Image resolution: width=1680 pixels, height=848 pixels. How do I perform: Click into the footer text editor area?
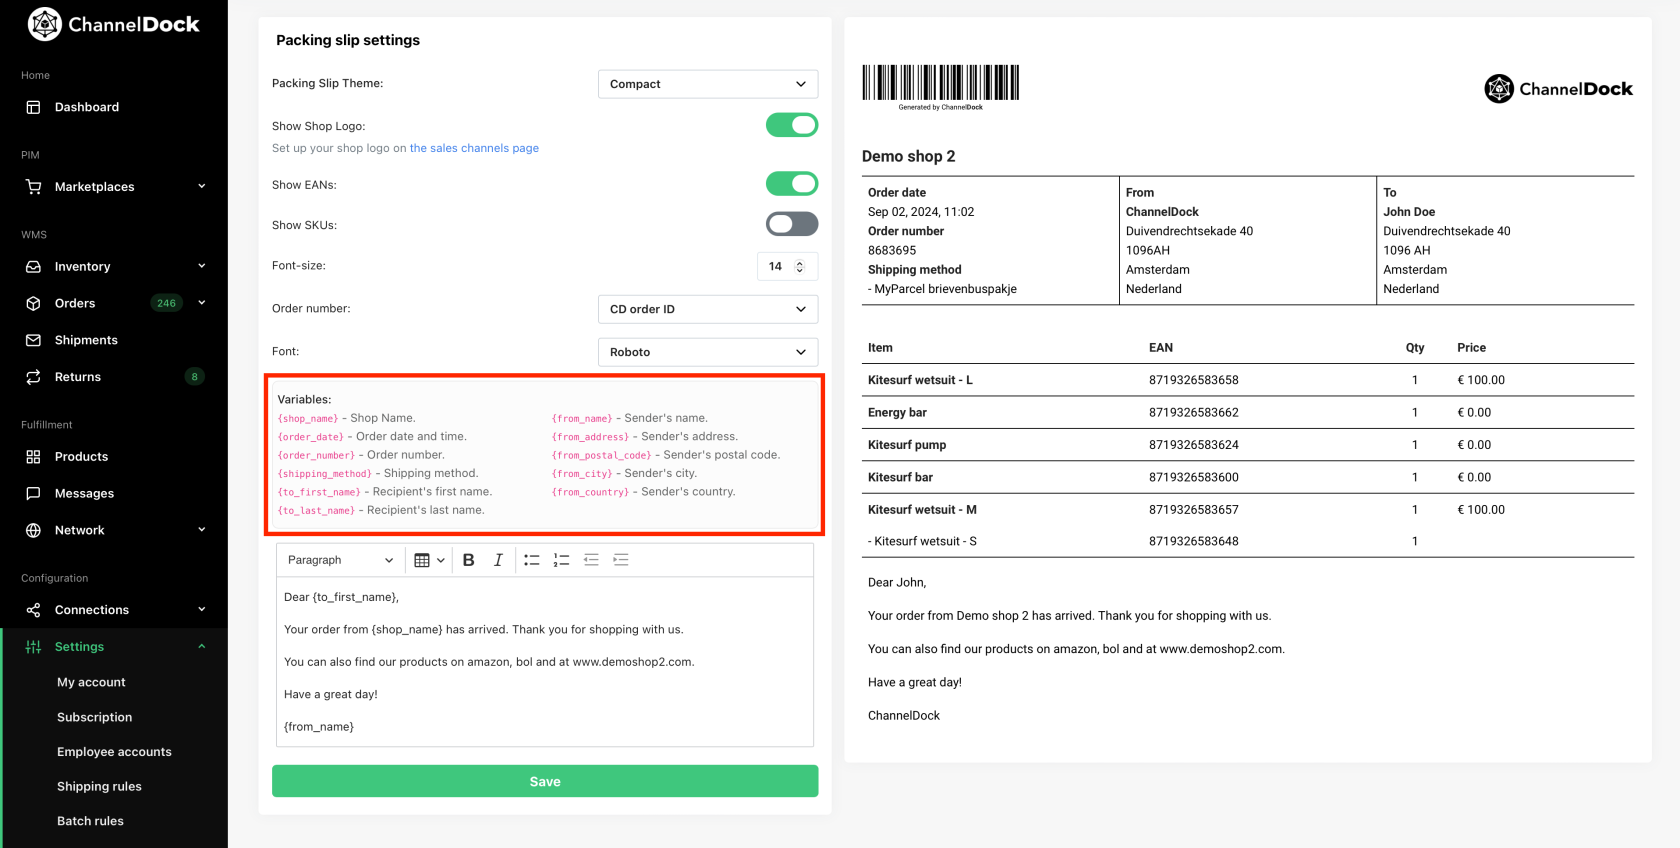[545, 662]
